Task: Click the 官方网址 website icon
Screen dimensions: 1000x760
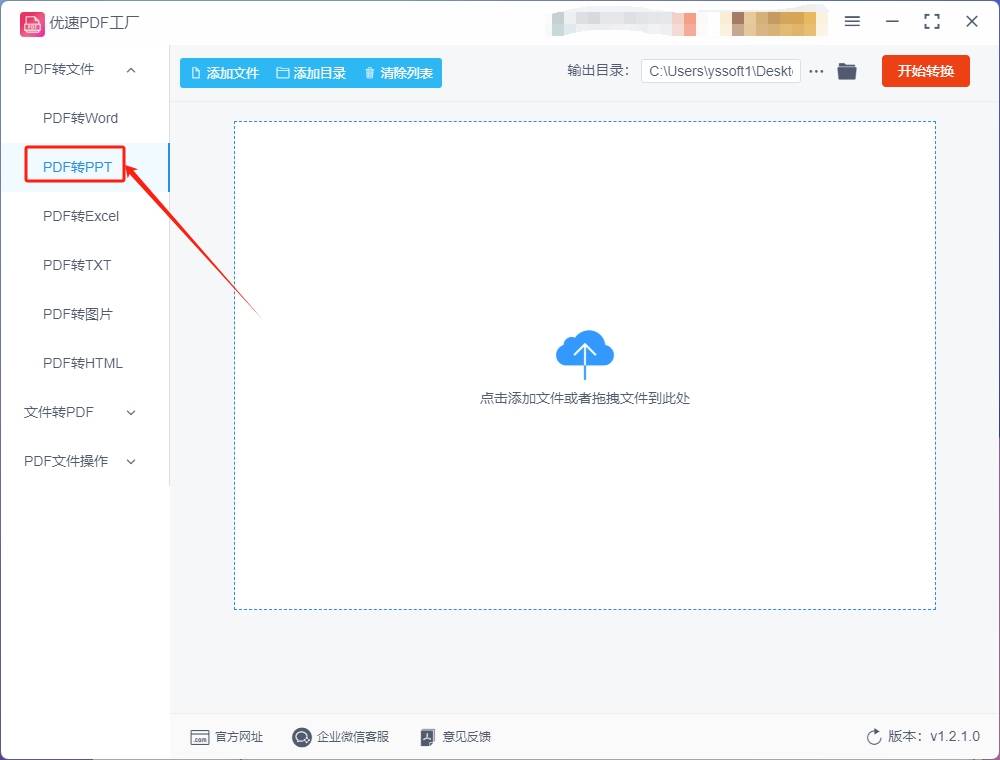Action: [200, 737]
